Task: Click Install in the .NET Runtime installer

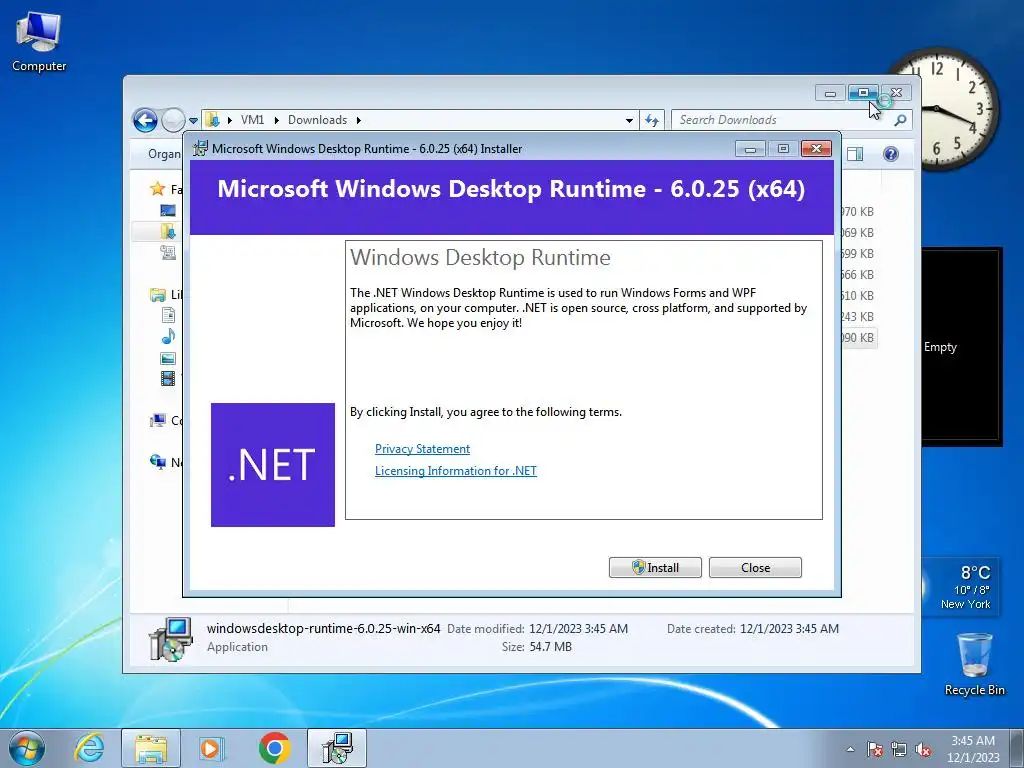Action: [x=655, y=568]
